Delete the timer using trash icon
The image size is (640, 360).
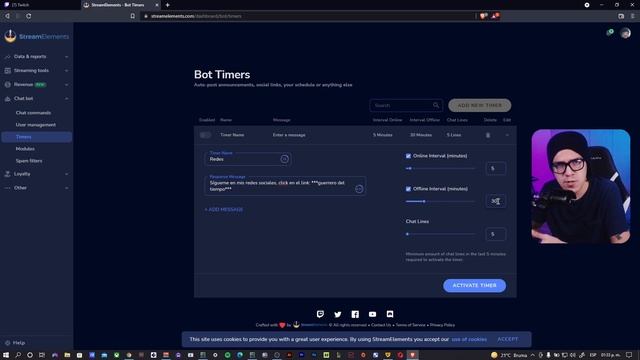tap(488, 135)
